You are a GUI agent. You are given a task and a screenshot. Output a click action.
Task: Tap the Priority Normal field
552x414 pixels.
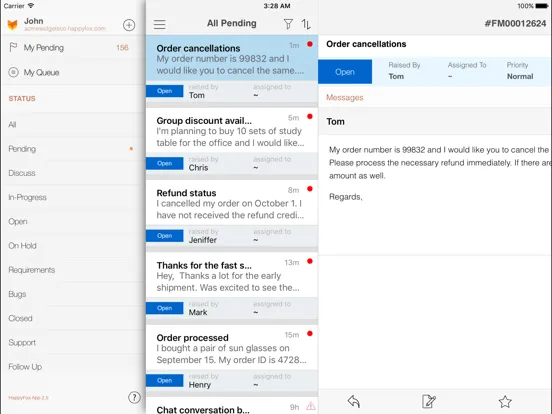pyautogui.click(x=520, y=71)
